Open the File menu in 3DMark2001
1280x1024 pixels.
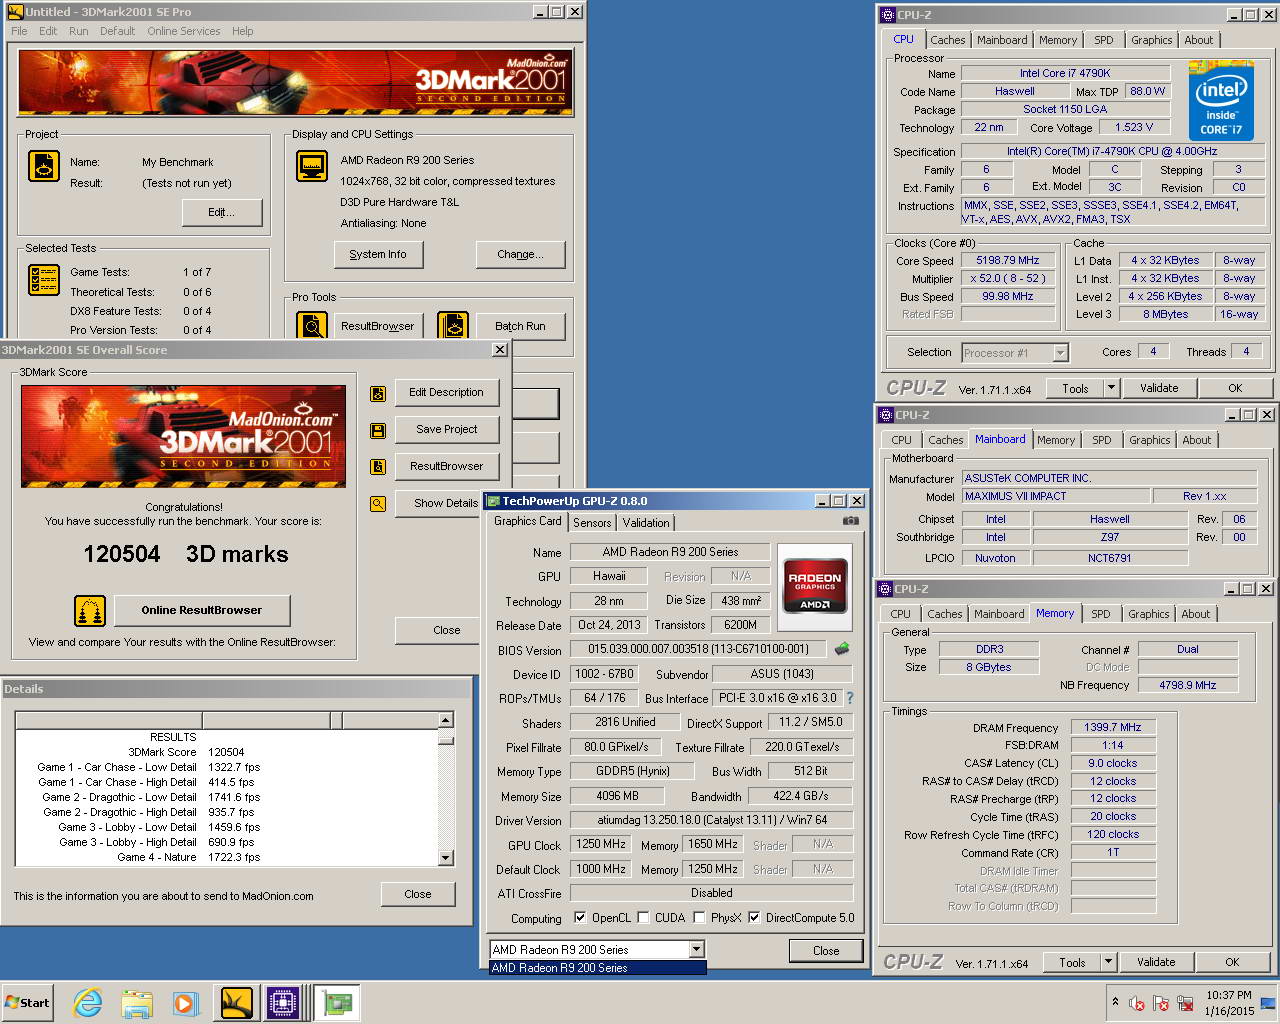(x=19, y=31)
